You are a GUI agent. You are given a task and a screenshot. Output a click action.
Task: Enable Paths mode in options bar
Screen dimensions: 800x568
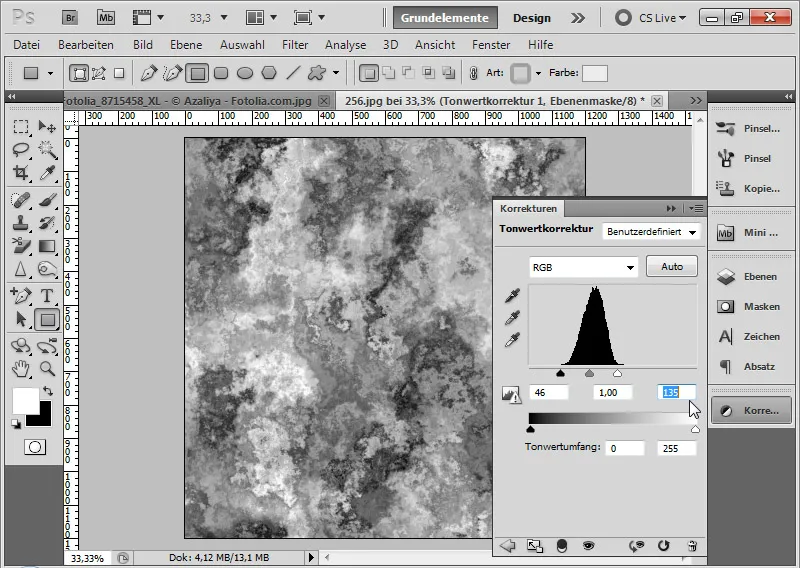tap(99, 73)
